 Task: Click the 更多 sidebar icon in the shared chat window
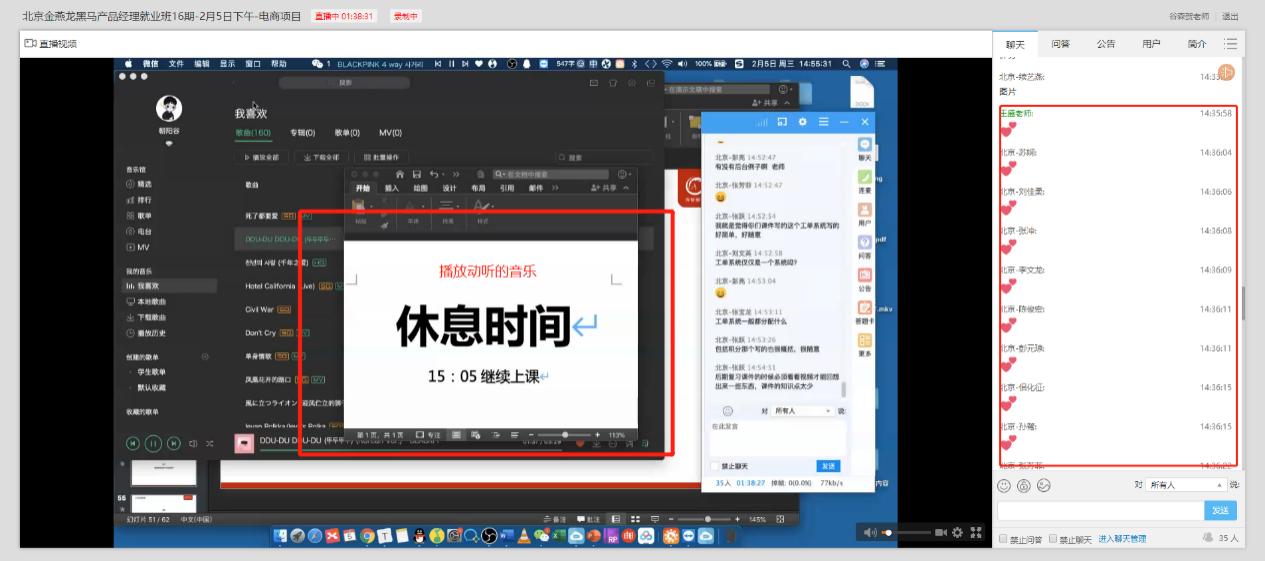[x=864, y=346]
